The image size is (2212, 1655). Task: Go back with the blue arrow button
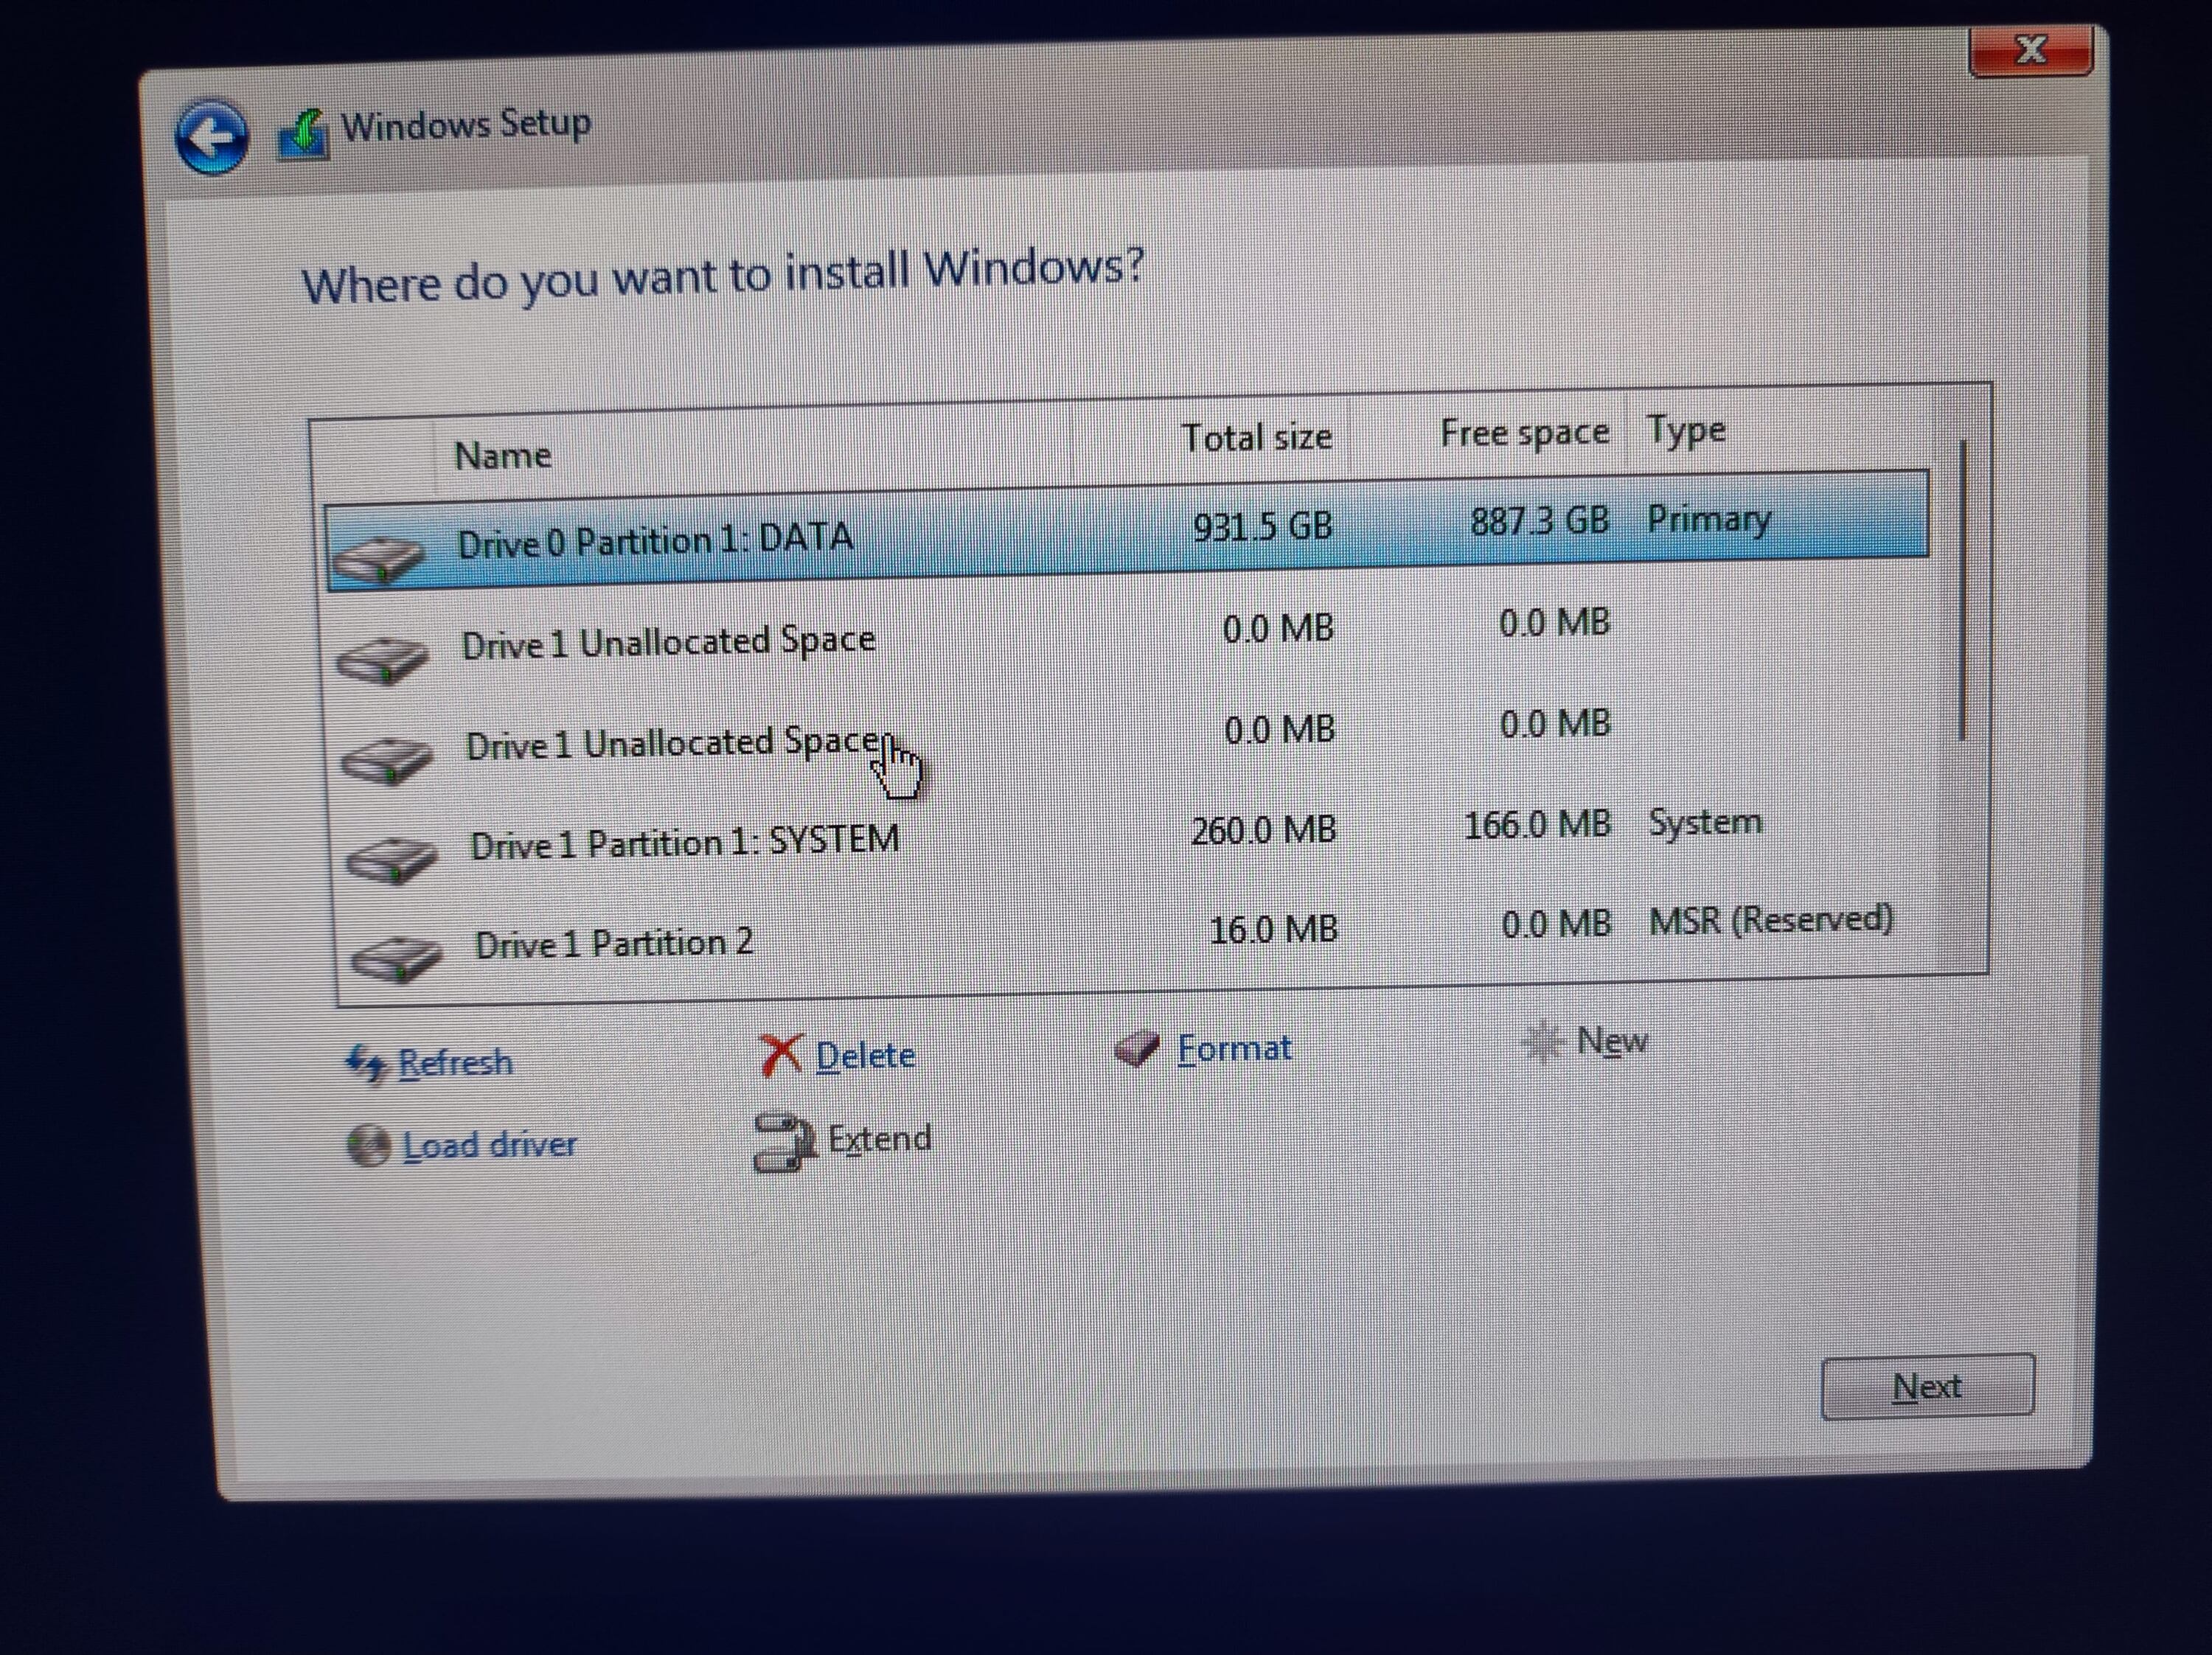(211, 136)
